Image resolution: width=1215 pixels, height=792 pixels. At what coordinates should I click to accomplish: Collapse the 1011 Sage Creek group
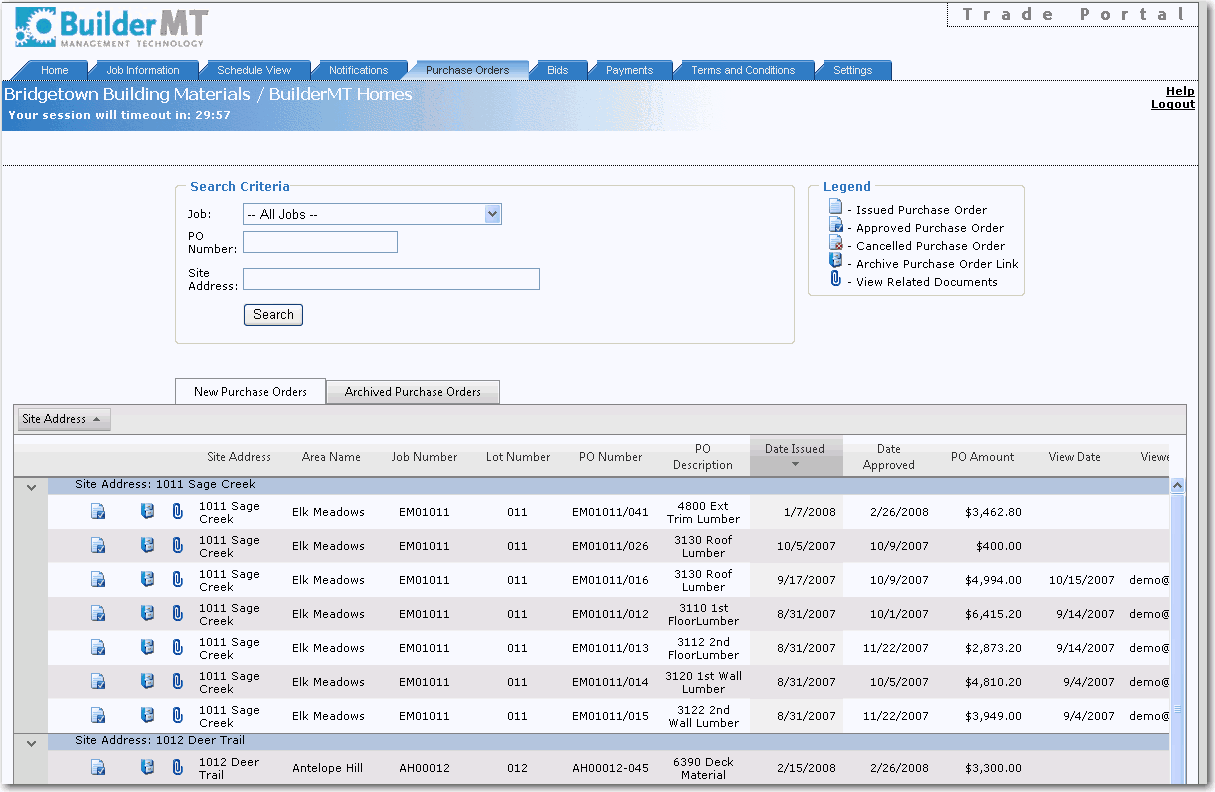point(31,487)
